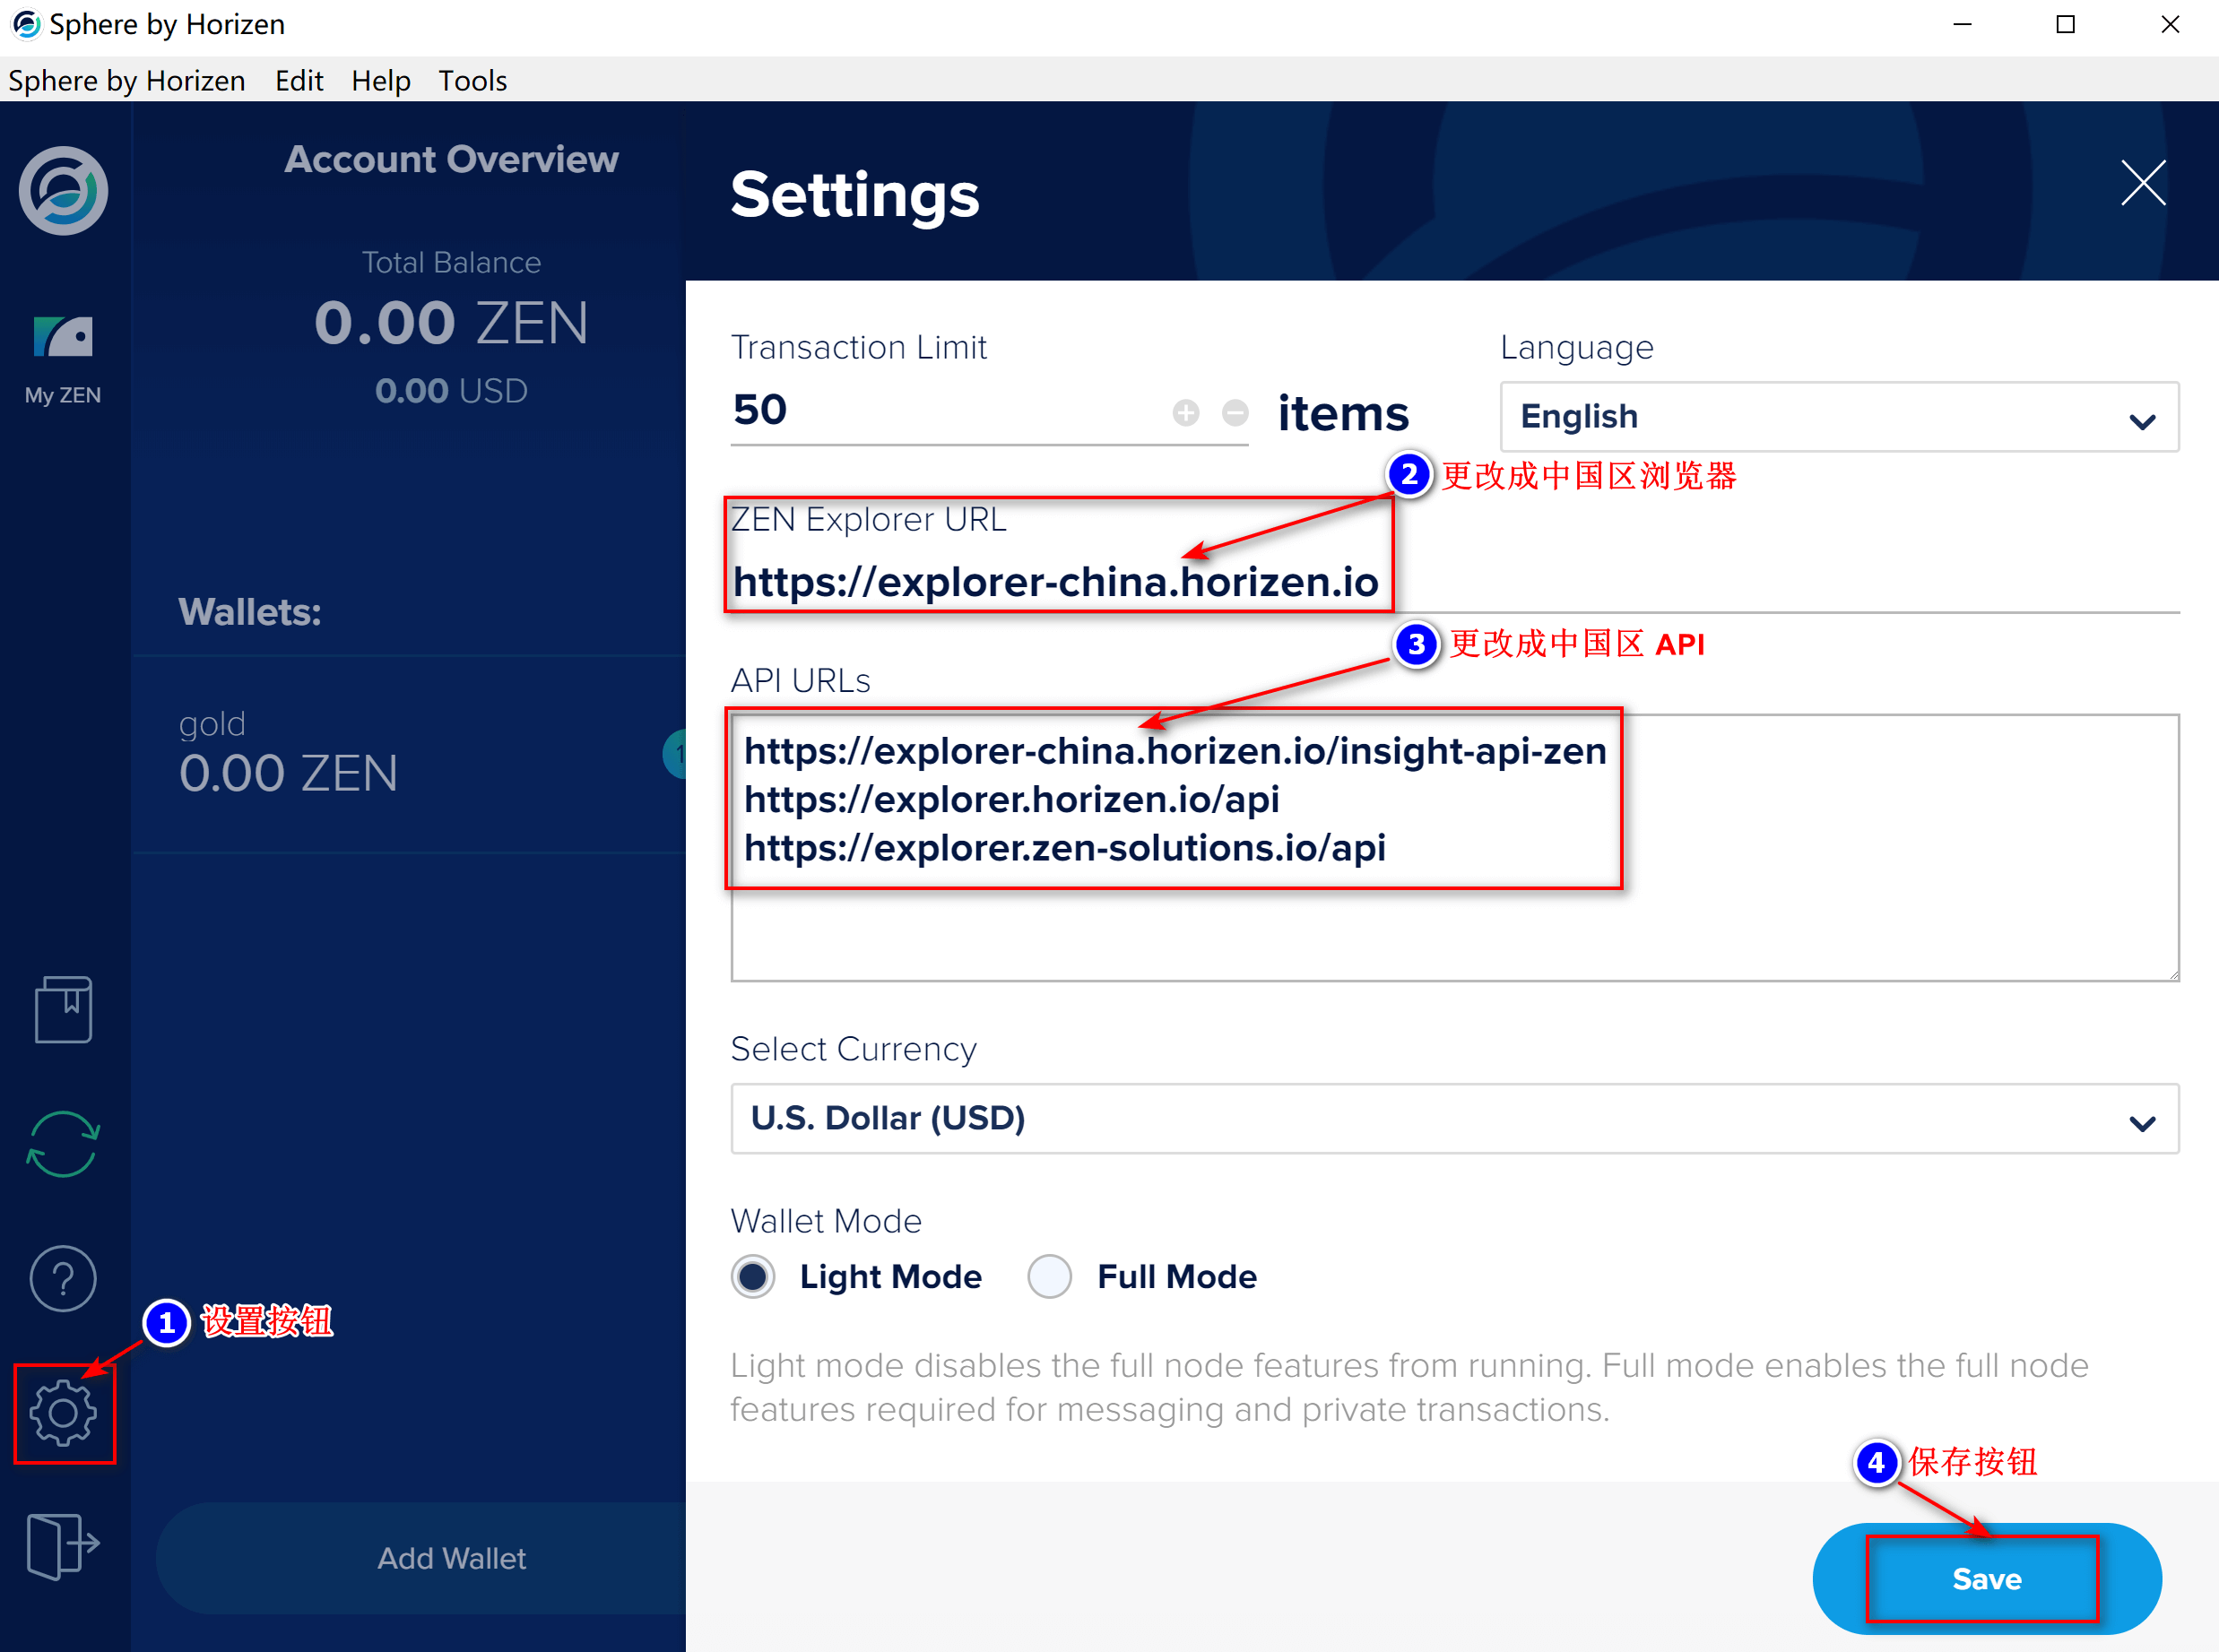Open the My ZEN wallet section
Screen dimensions: 2219x1652
63,360
